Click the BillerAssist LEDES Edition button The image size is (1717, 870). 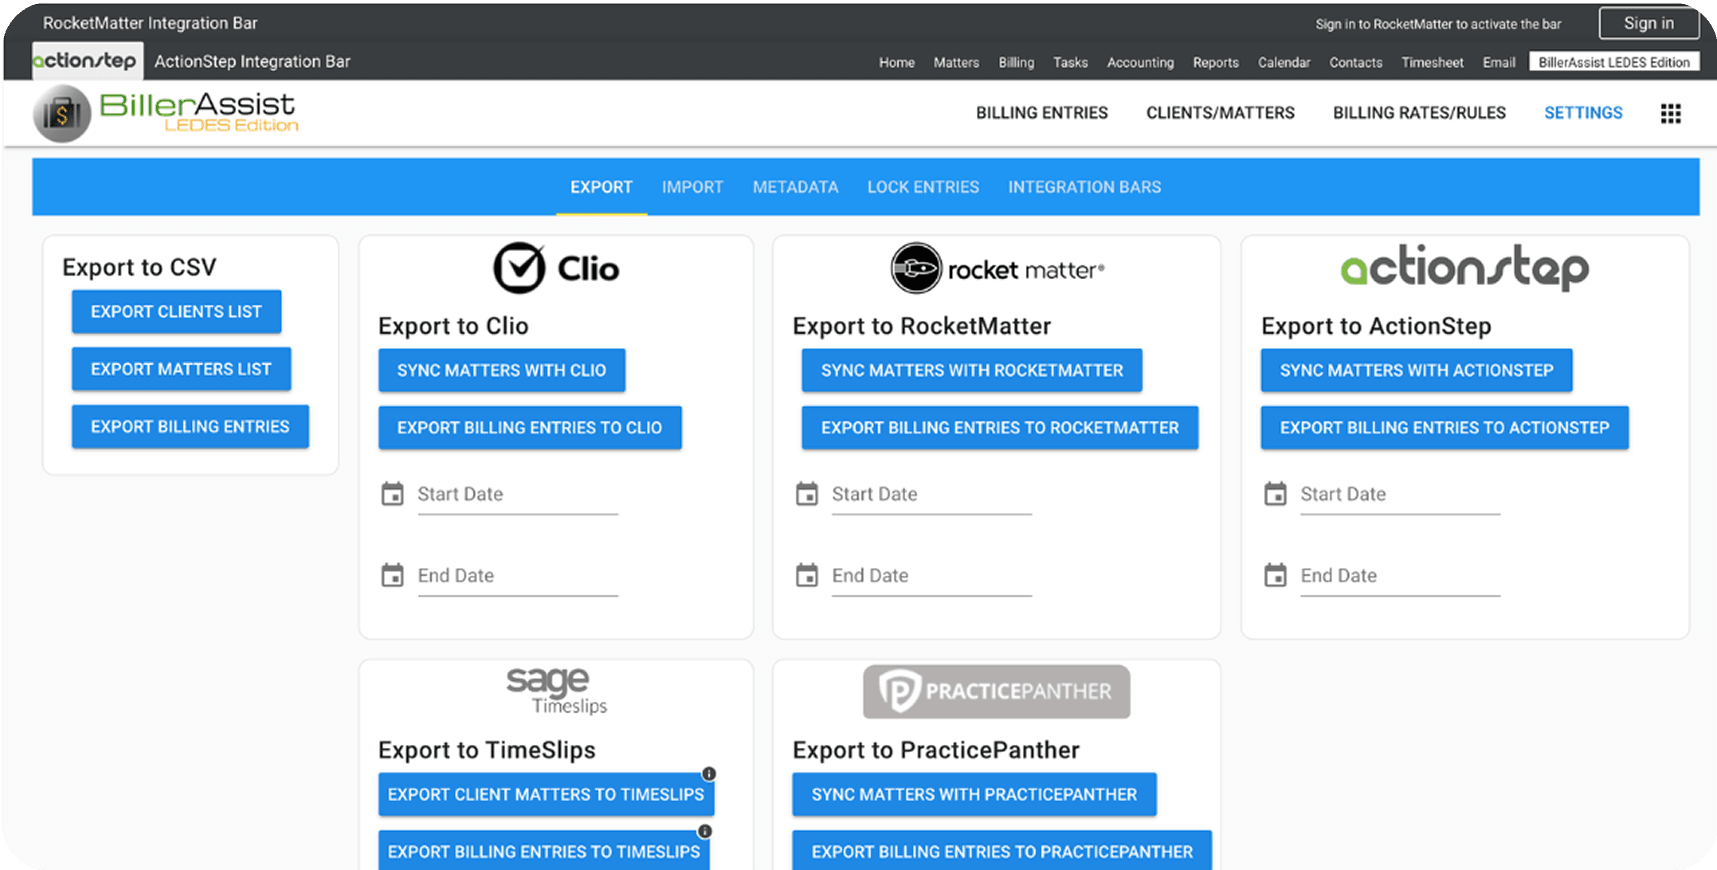coord(1614,62)
